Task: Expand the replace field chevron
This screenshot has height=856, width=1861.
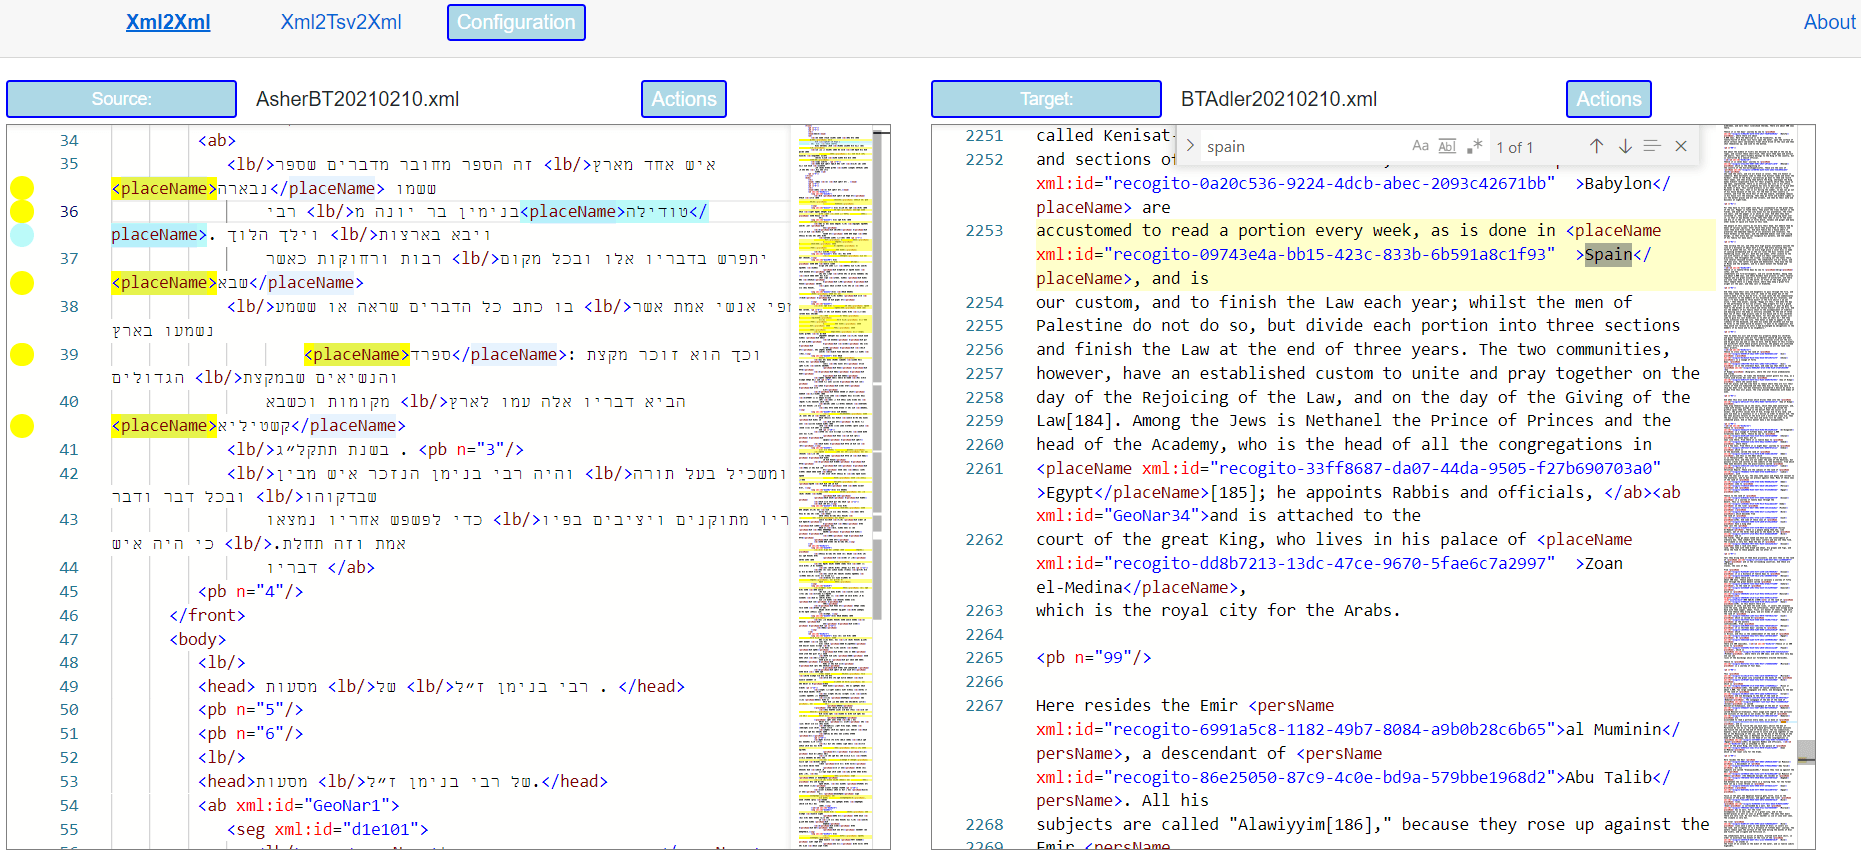Action: pyautogui.click(x=1190, y=146)
